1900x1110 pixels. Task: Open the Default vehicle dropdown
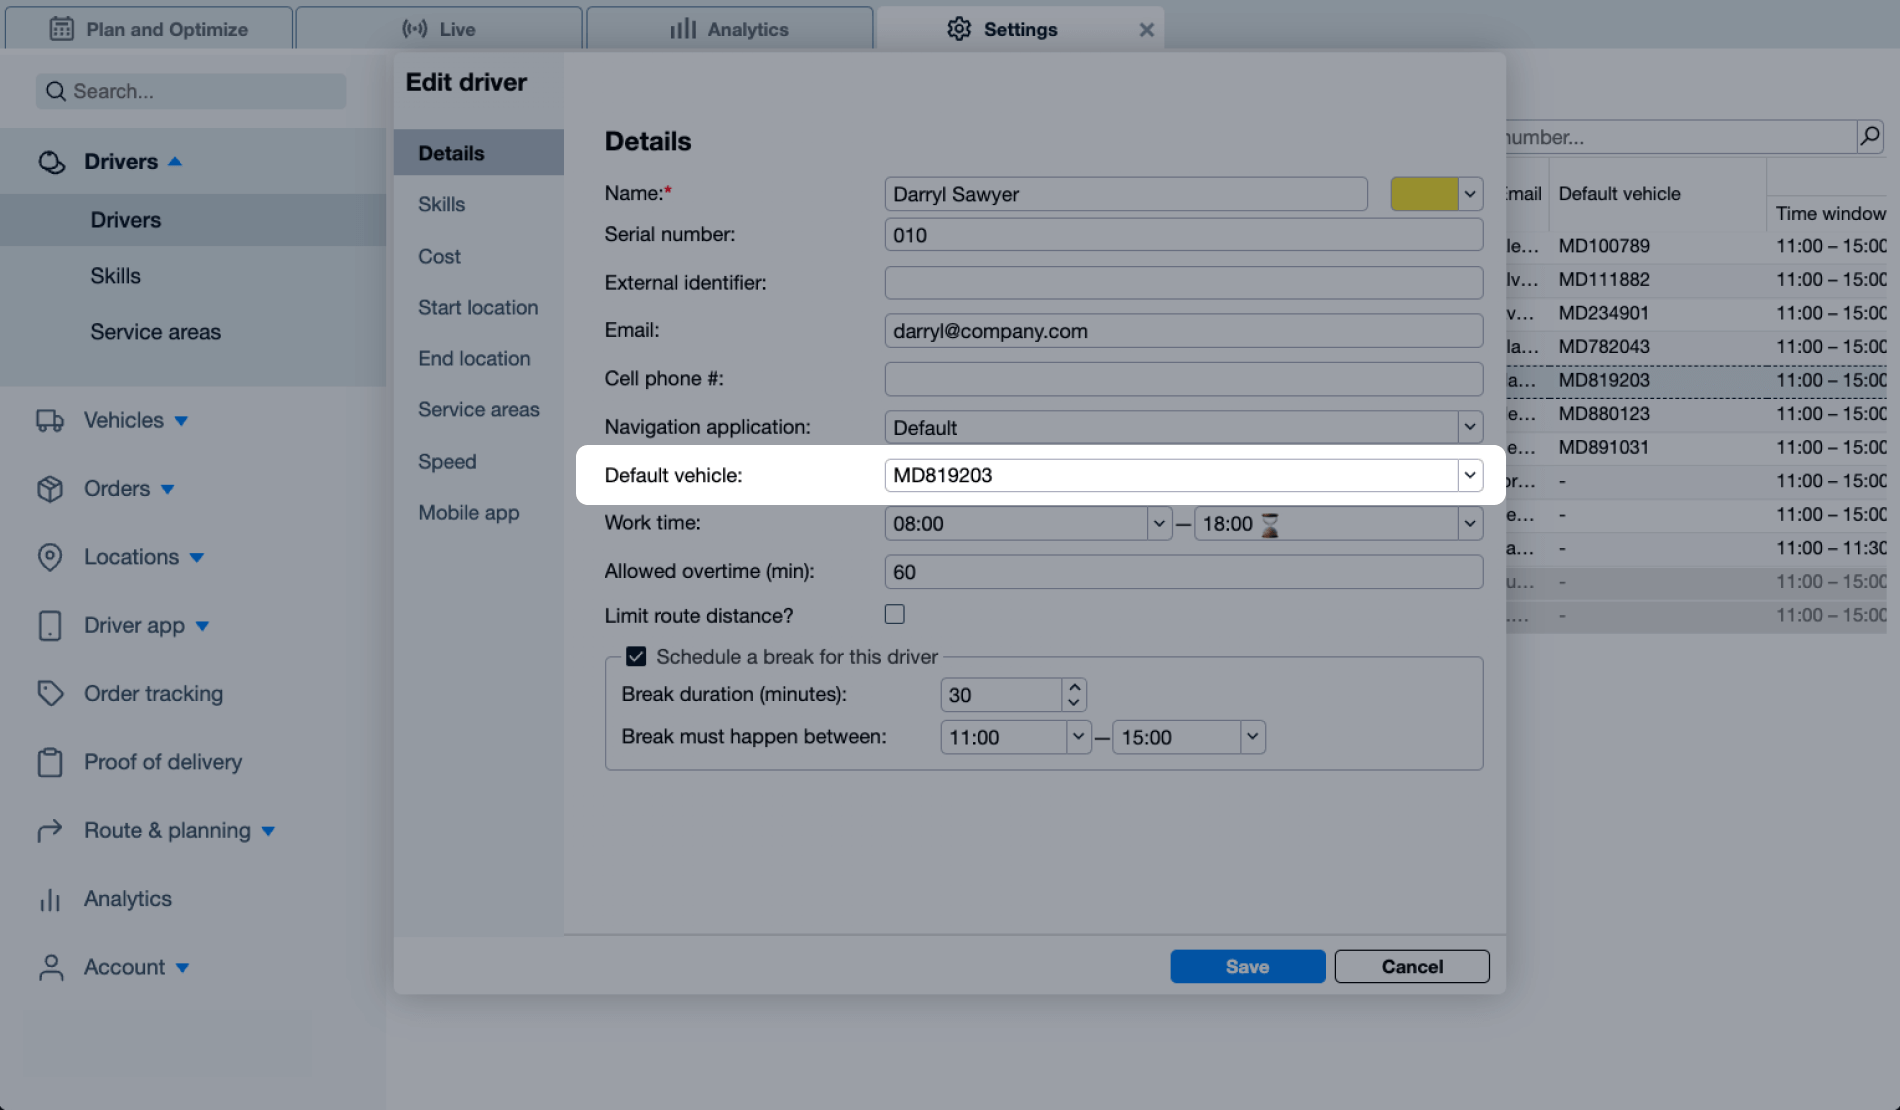click(x=1469, y=475)
